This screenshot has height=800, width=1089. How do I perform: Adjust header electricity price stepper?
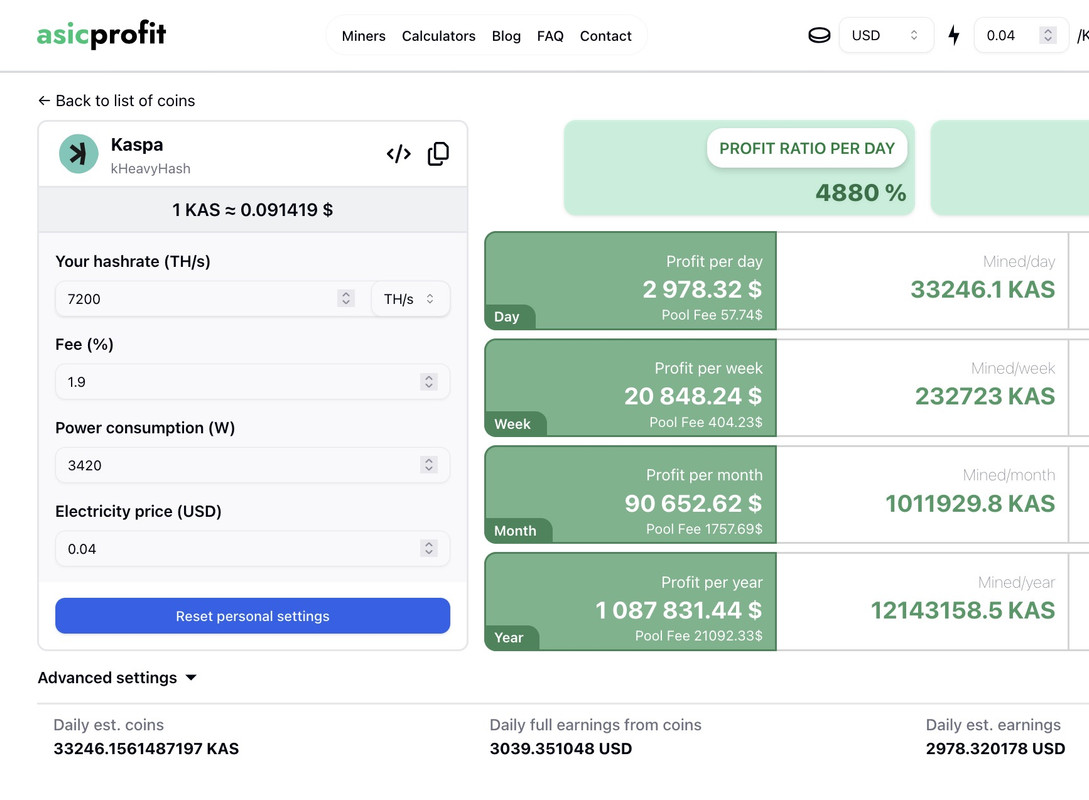tap(1047, 35)
